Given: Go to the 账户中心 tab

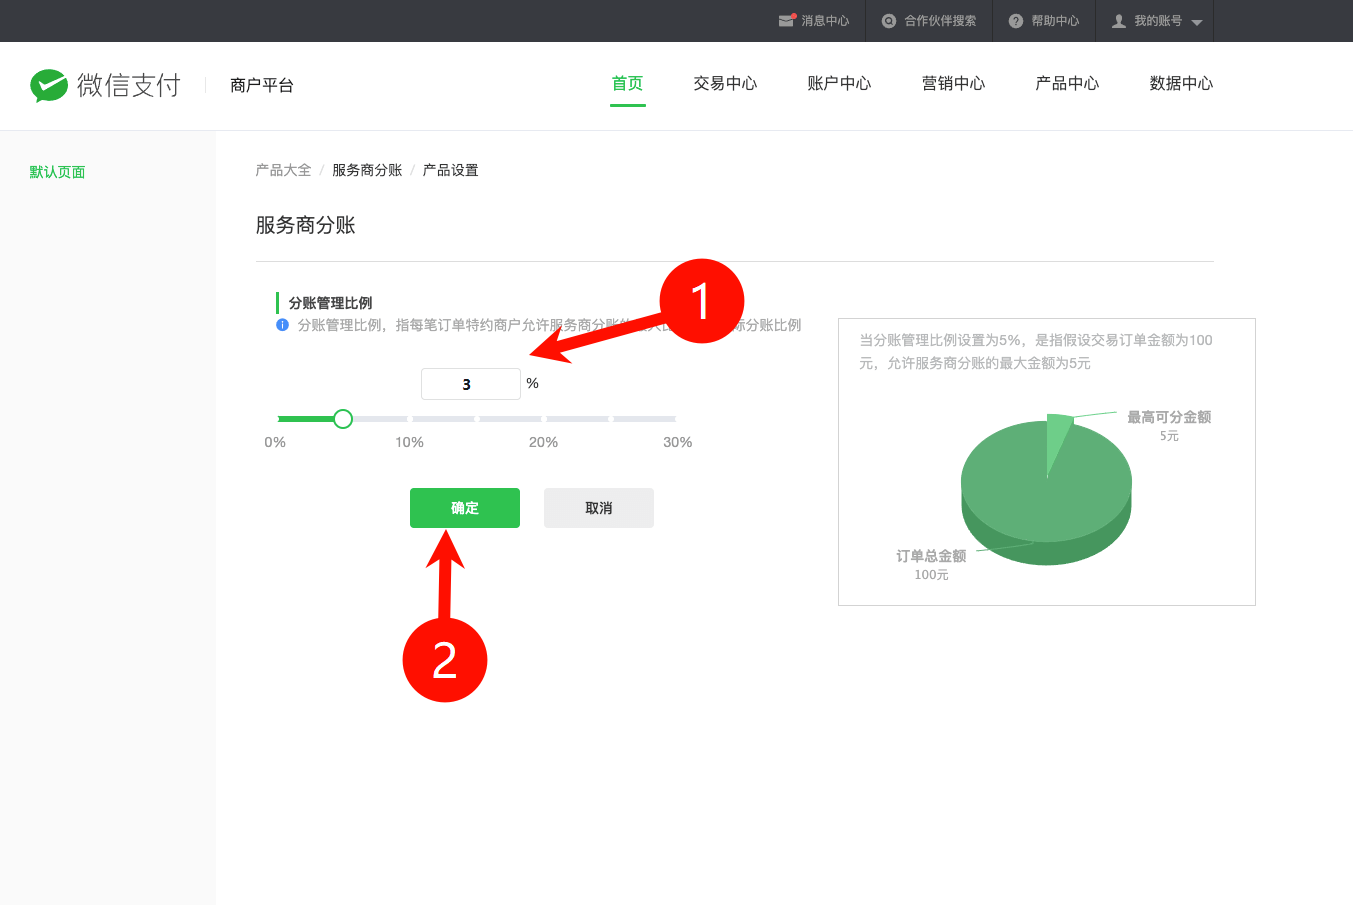Looking at the screenshot, I should click(x=839, y=84).
